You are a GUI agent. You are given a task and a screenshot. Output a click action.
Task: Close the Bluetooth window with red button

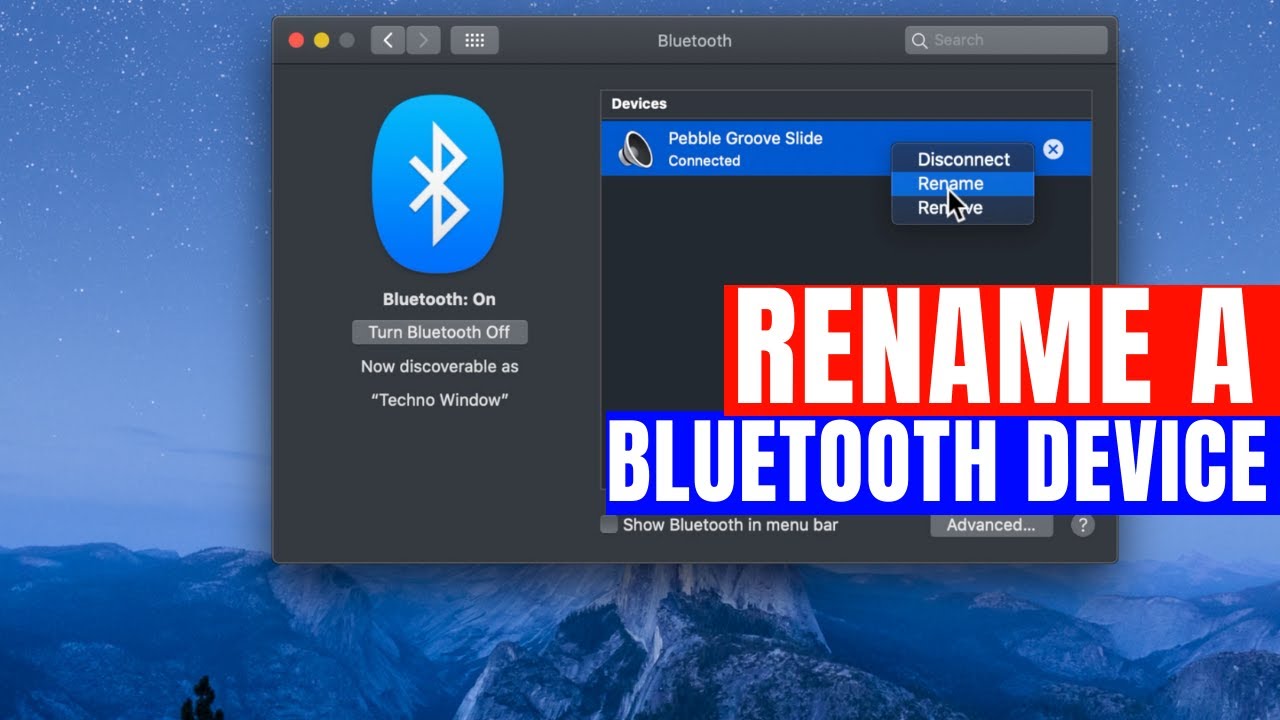(296, 40)
